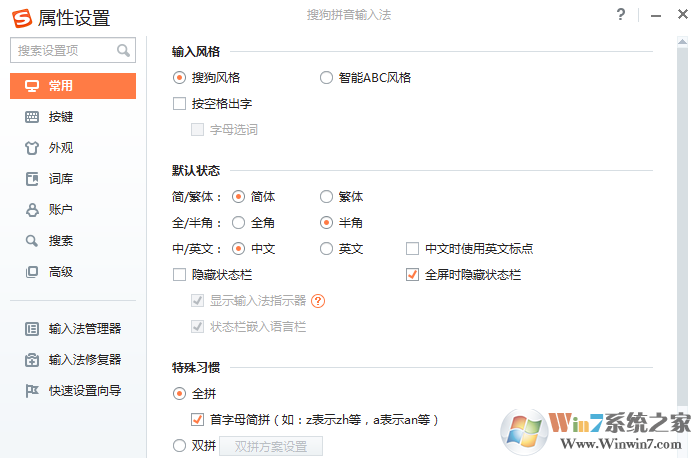Open the 输入法管理器 menu item
The width and height of the screenshot is (698, 458).
pos(84,329)
